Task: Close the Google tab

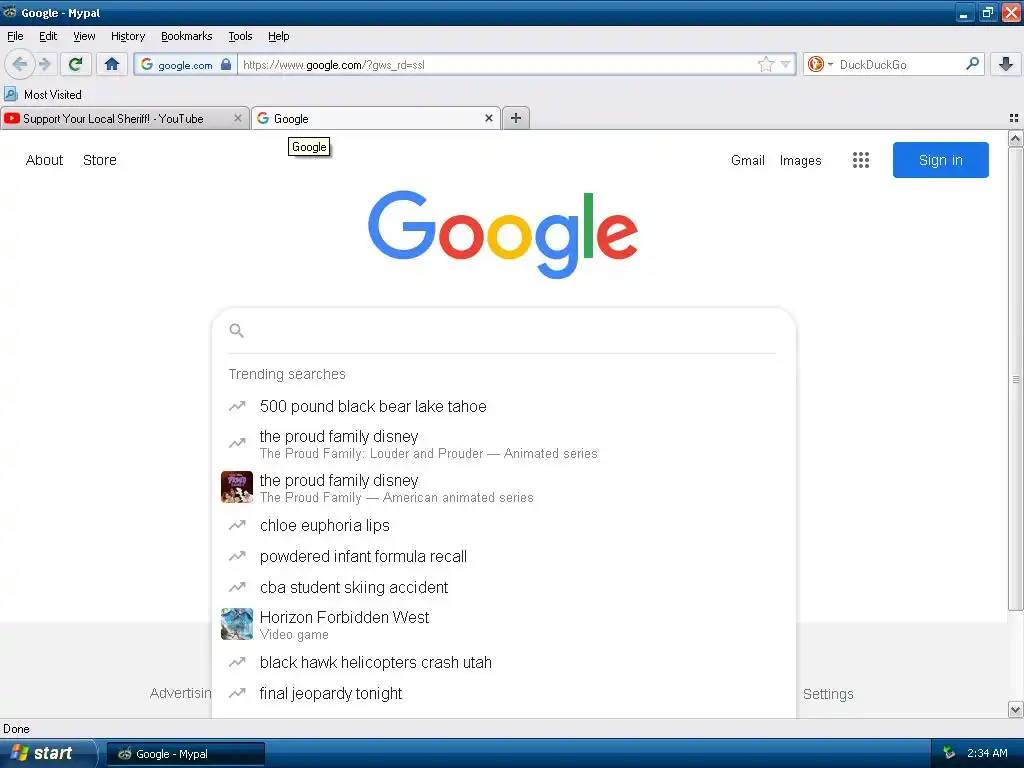Action: click(488, 118)
